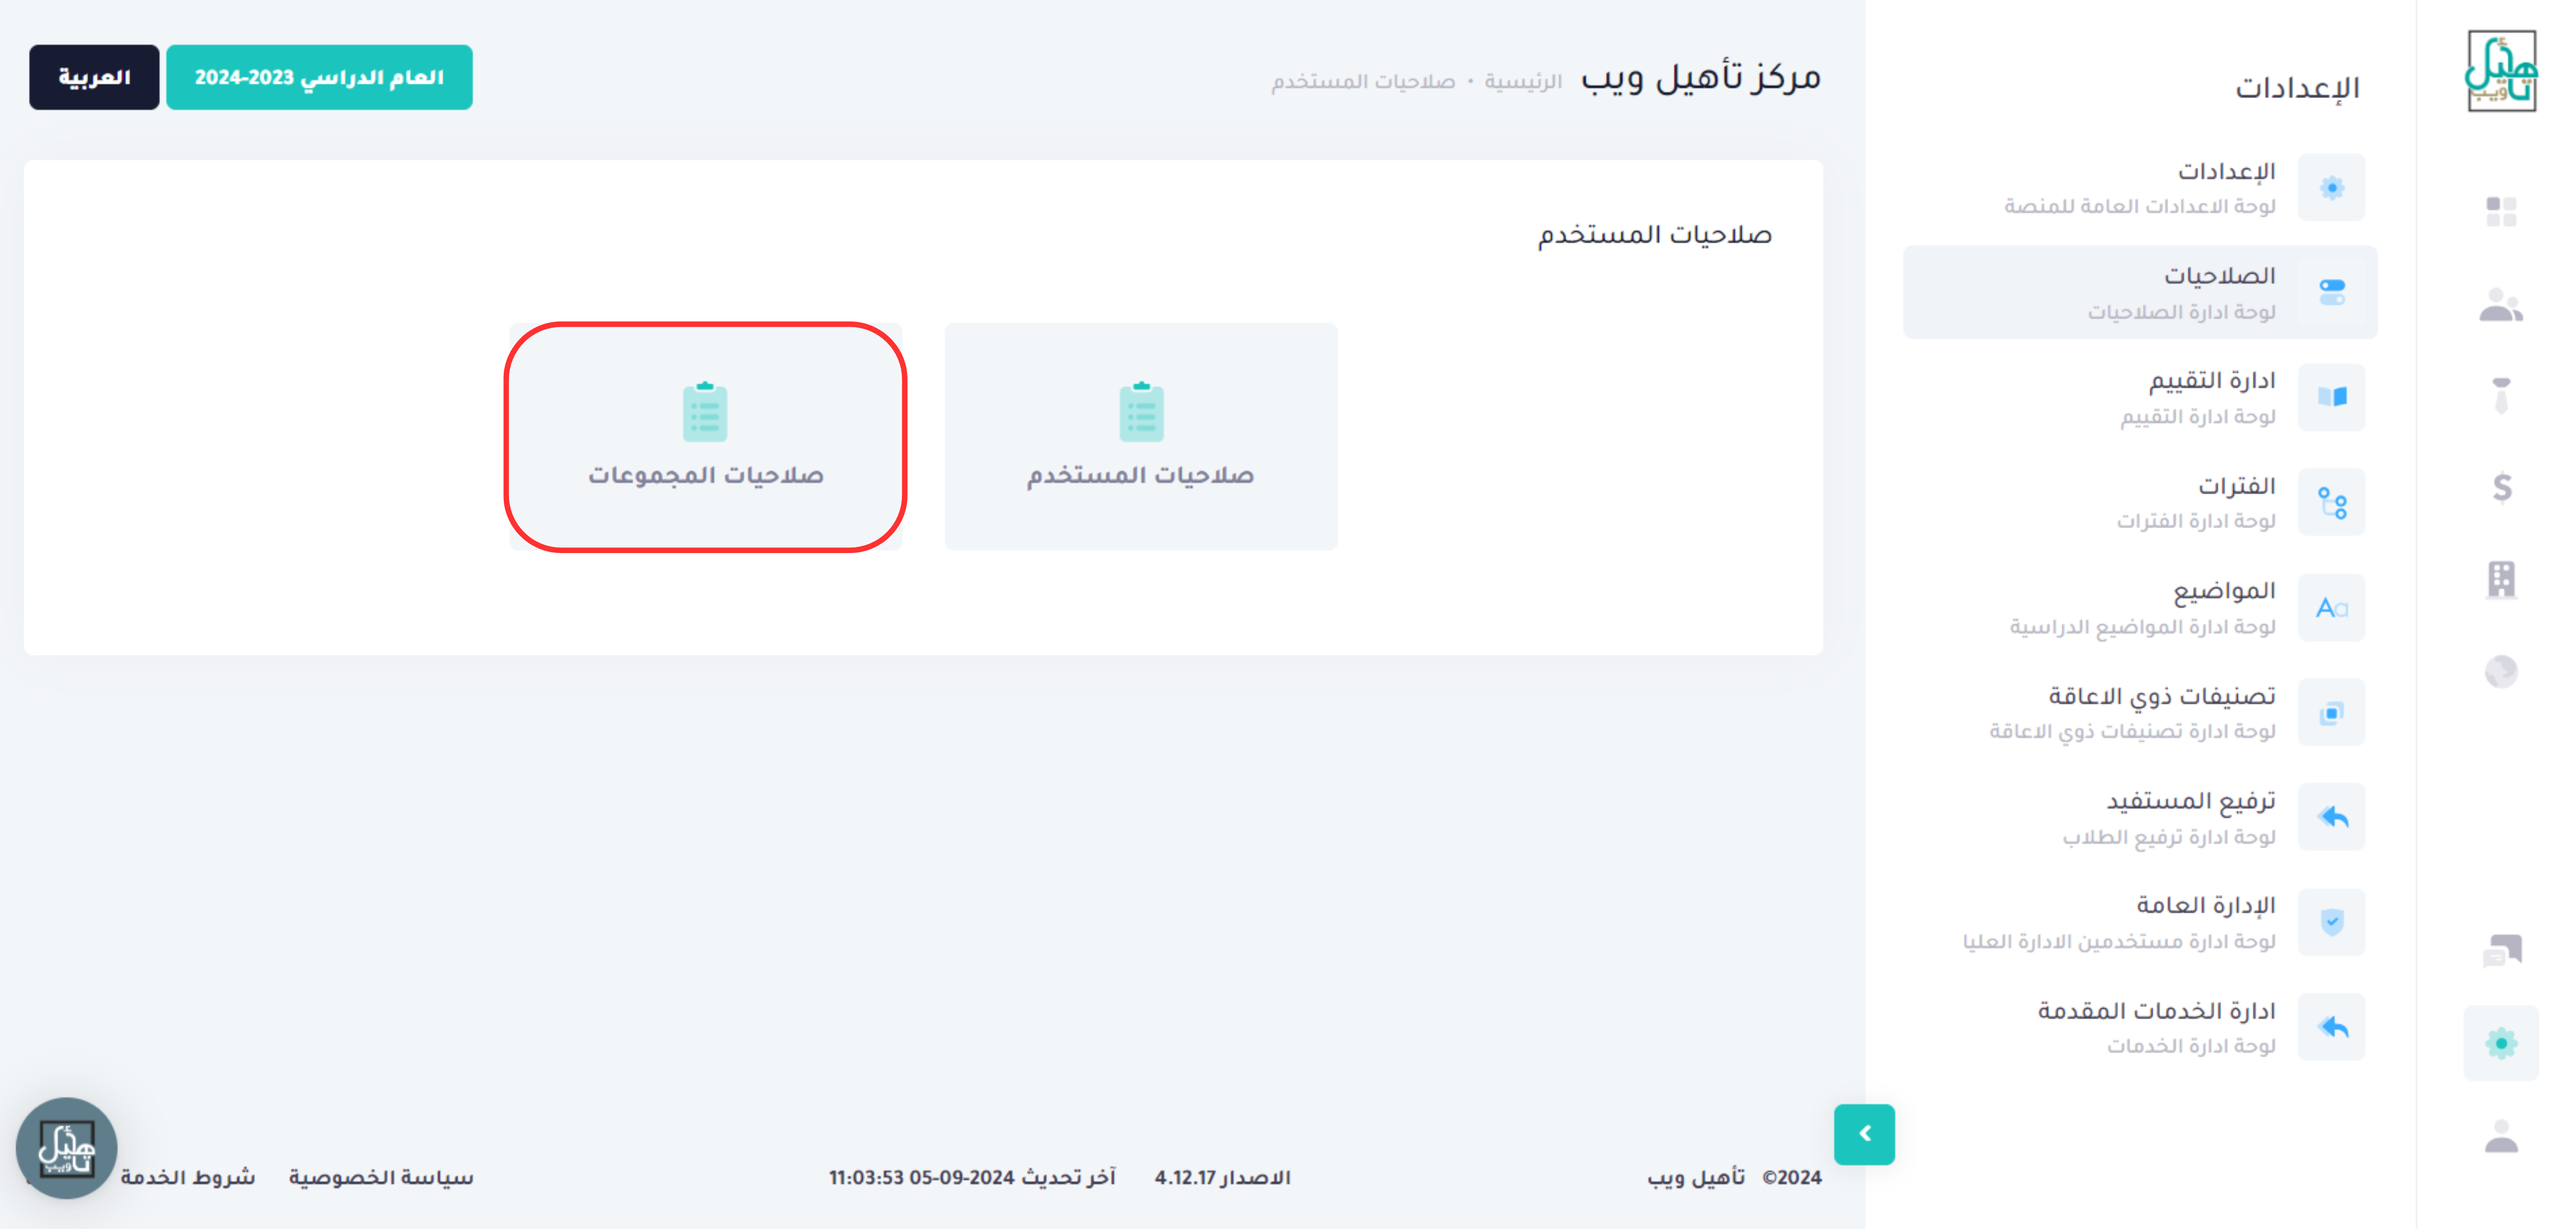Viewport: 2576px width, 1229px height.
Task: Open the صلاحيات المجموعات card
Action: [706, 436]
